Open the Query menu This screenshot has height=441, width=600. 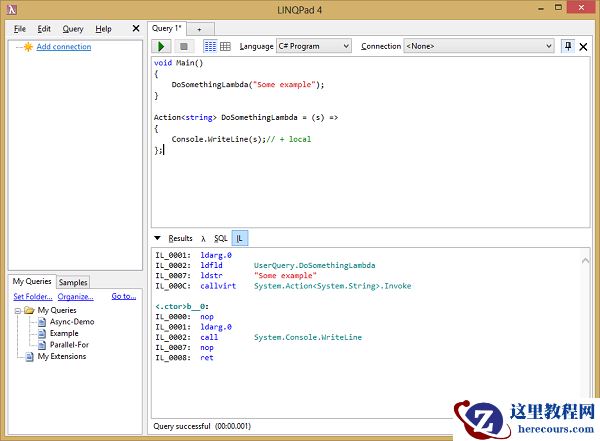73,29
